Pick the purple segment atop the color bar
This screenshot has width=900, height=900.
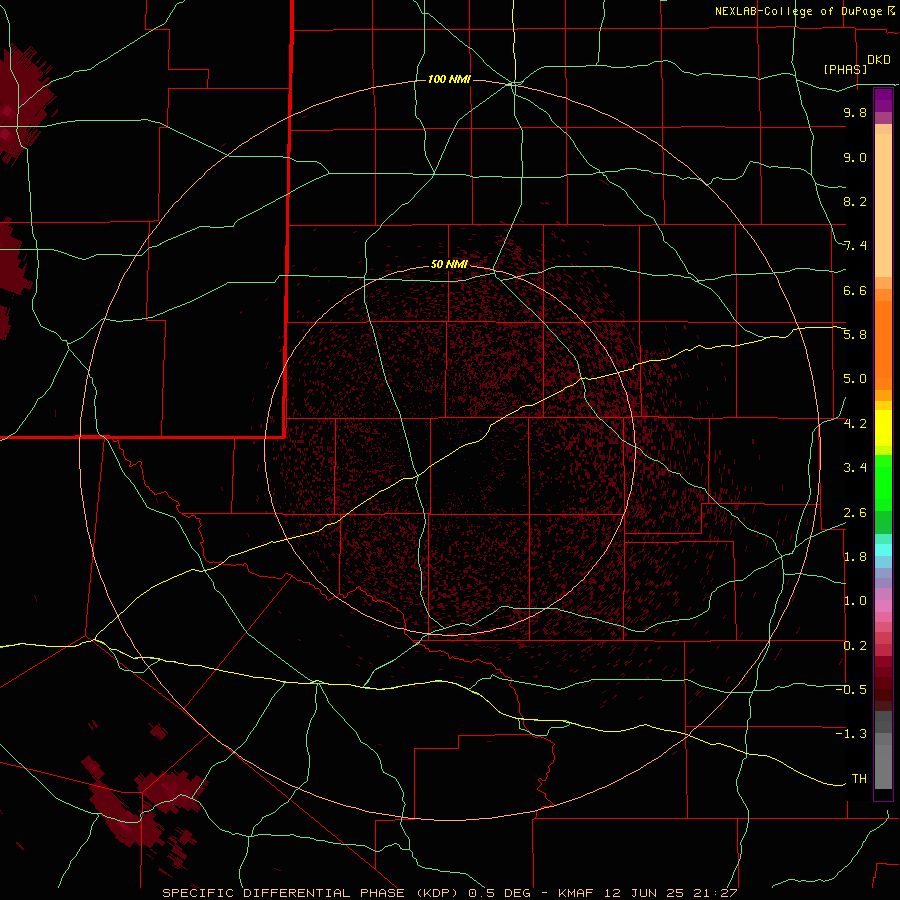tap(883, 100)
